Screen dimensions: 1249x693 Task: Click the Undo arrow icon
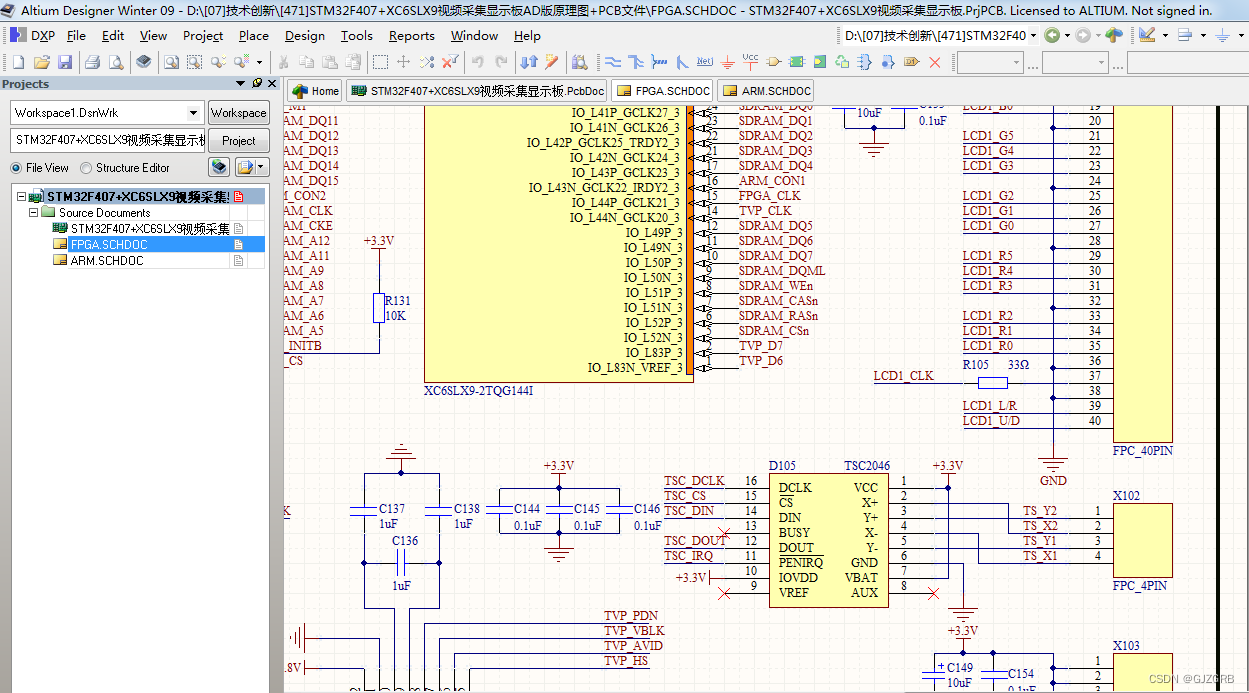click(477, 62)
